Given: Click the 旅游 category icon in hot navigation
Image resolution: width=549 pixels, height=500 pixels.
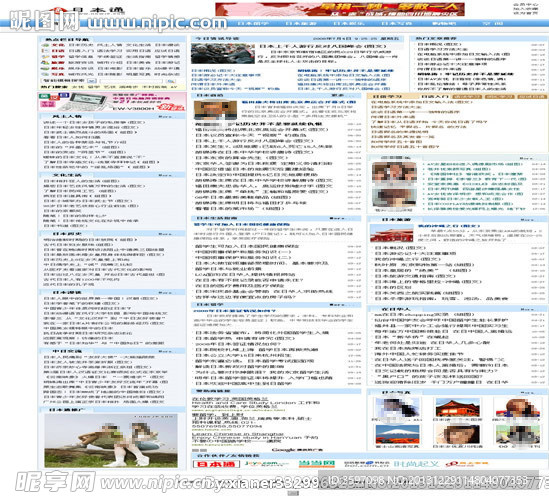Looking at the screenshot, I should (45, 62).
